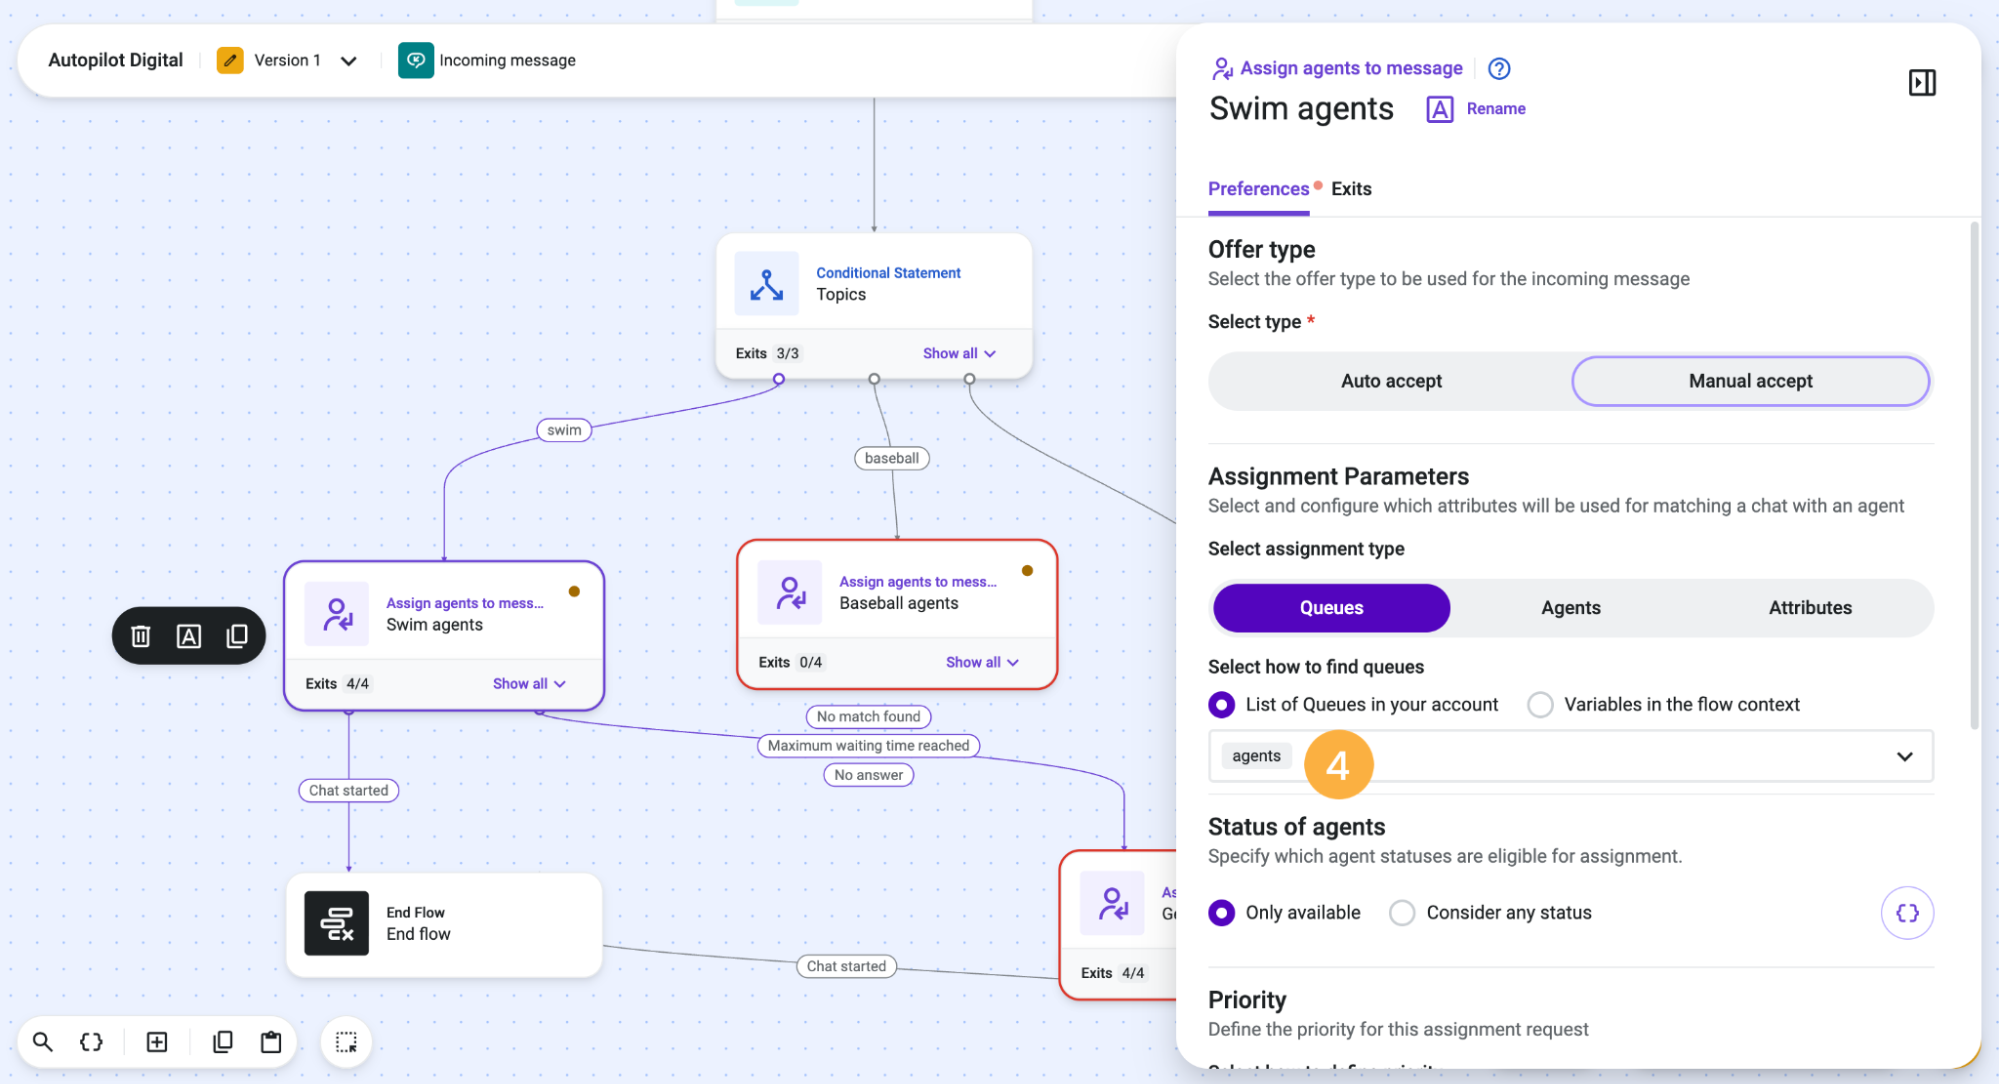This screenshot has width=1999, height=1085.
Task: Expand Show all on Baseball agents node
Action: (x=982, y=663)
